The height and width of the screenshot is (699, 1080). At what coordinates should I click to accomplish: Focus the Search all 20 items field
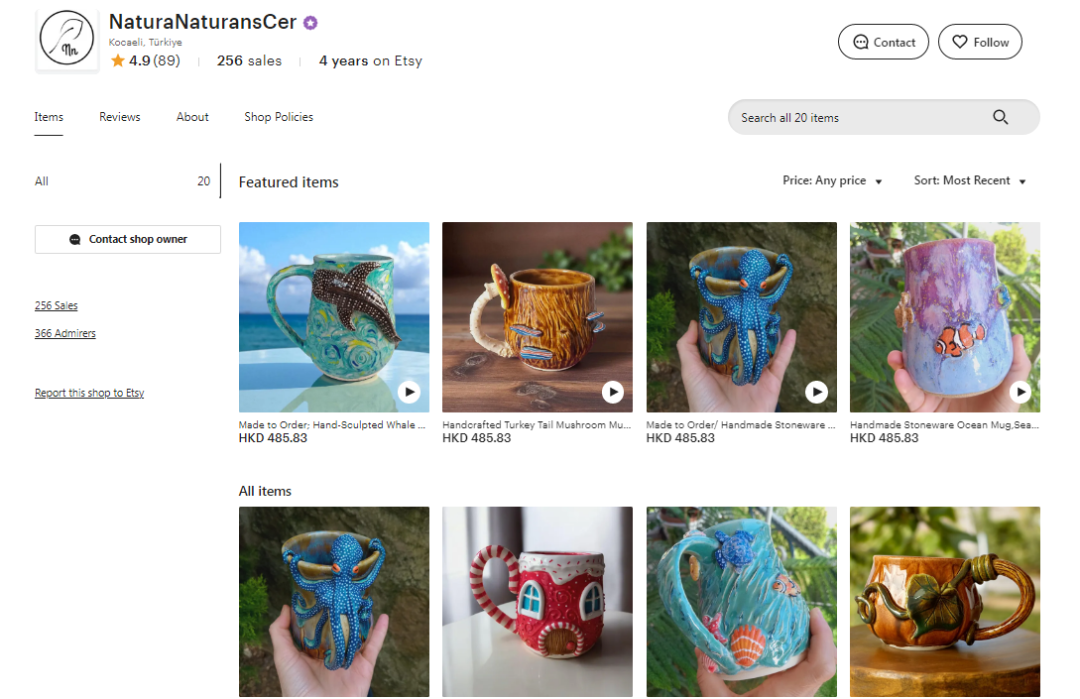click(x=860, y=117)
